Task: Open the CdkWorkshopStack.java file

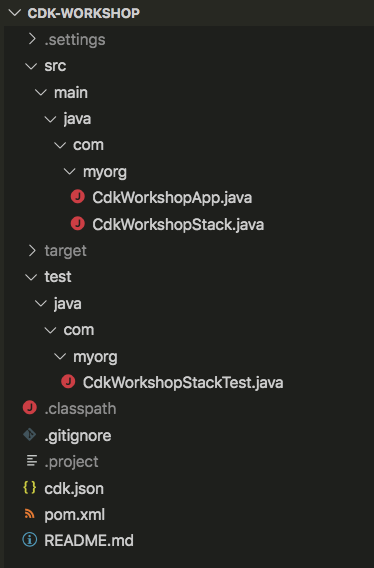Action: pos(178,224)
